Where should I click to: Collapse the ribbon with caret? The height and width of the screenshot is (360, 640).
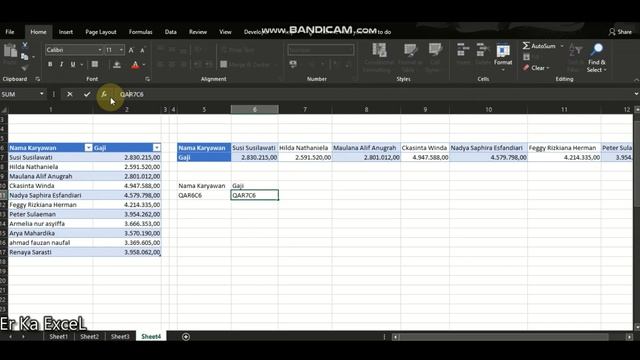pos(636,80)
